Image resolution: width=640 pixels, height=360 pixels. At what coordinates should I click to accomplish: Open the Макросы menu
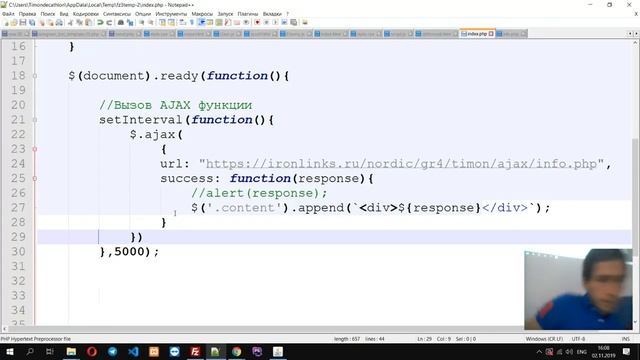point(202,14)
